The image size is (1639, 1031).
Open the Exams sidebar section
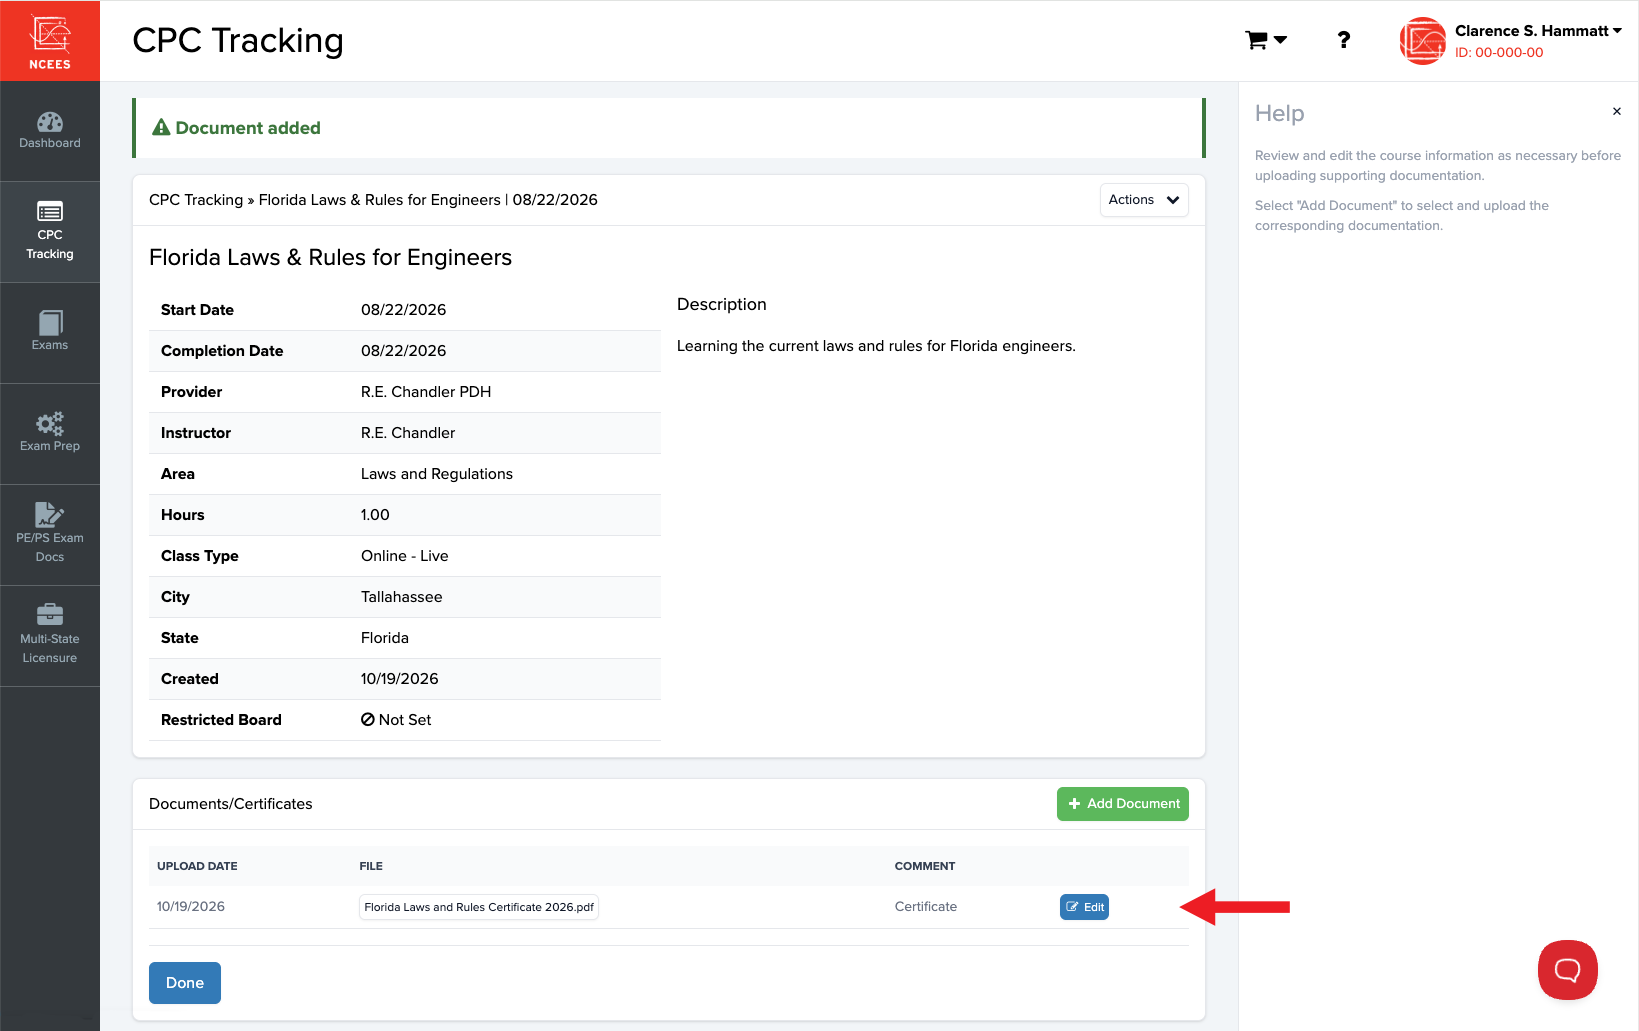click(50, 333)
